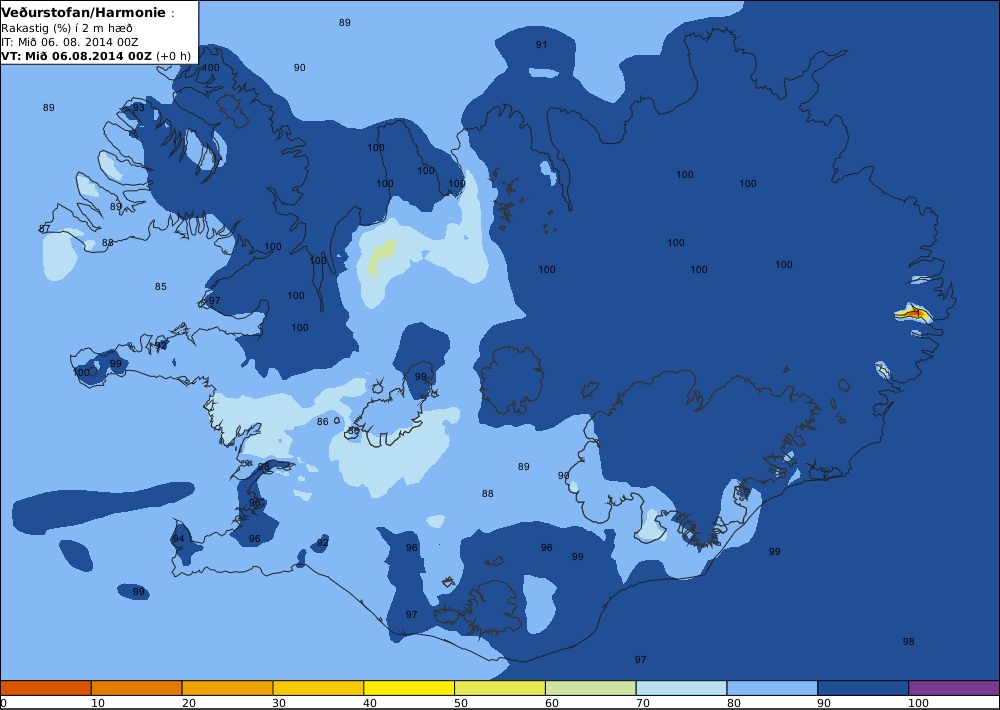Click the map humidity value '91'

pyautogui.click(x=541, y=45)
